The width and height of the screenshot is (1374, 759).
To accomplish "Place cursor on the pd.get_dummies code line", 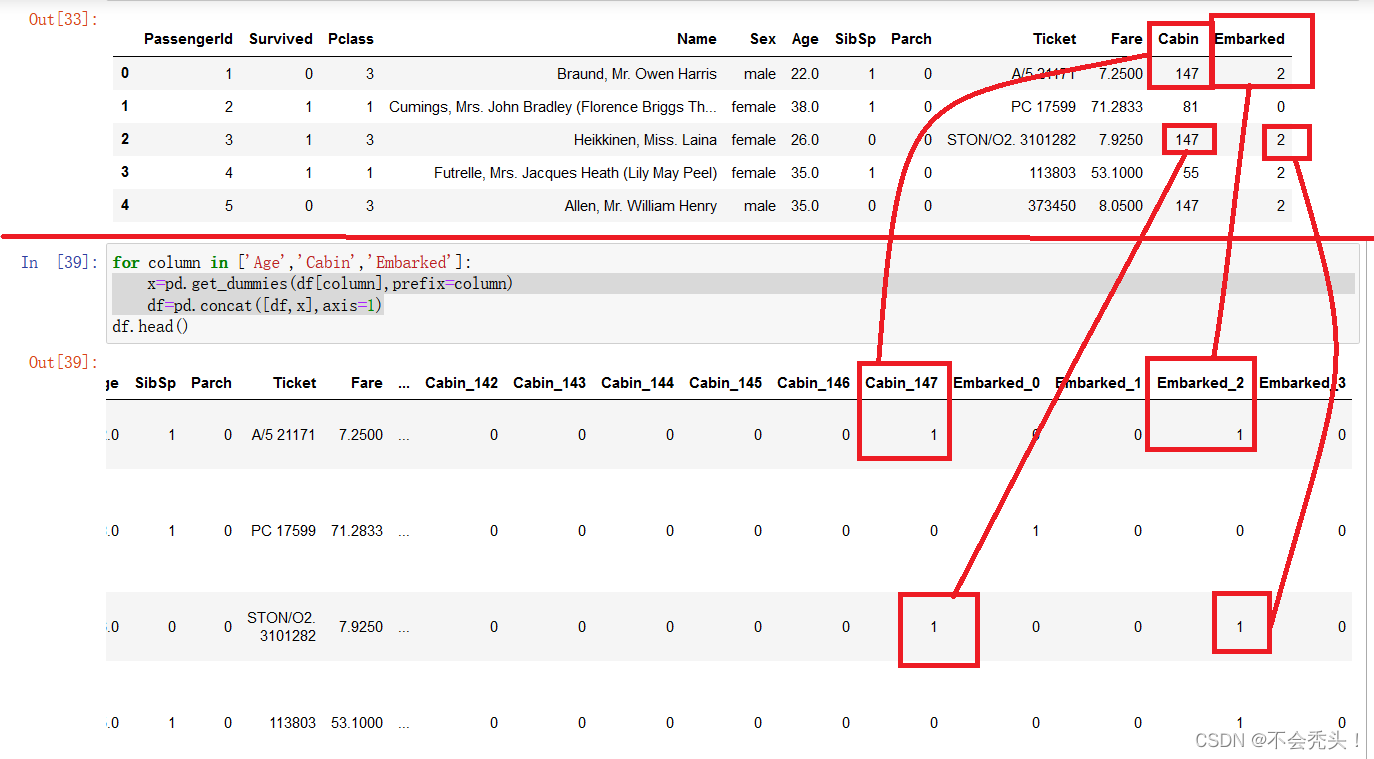I will tap(330, 284).
